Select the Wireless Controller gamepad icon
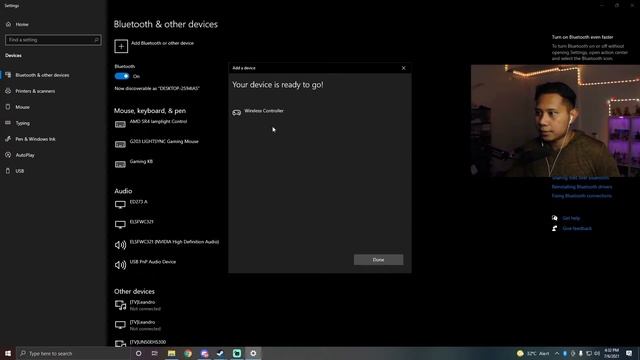This screenshot has width=640, height=360. coord(237,112)
